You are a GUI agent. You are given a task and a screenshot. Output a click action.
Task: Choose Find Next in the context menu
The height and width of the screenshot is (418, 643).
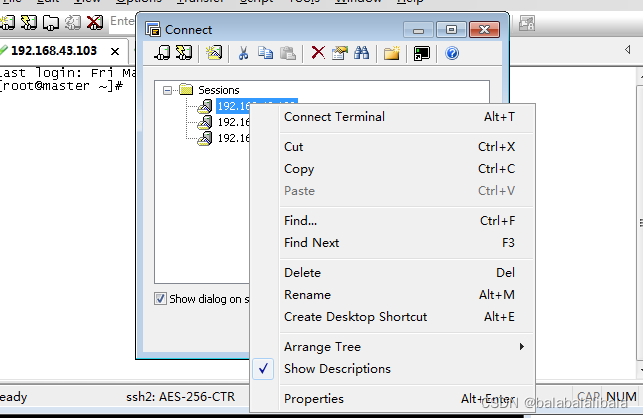(392, 243)
